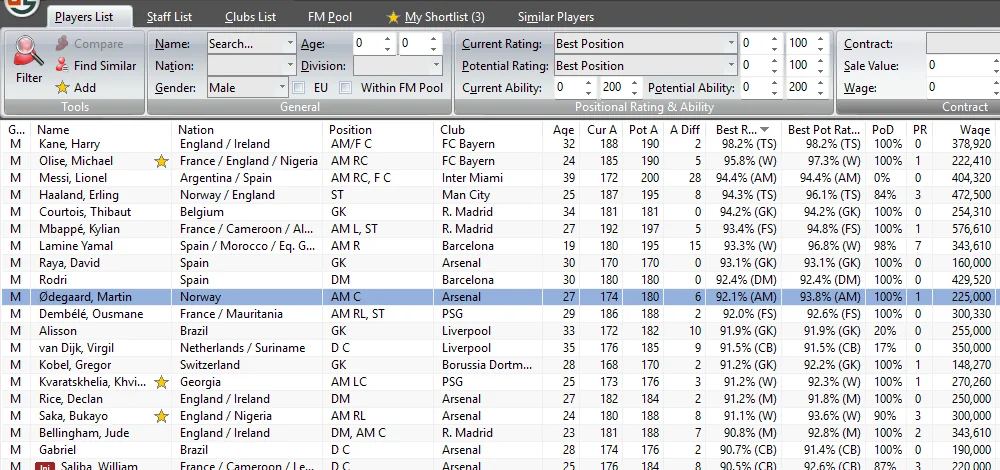Sort by the Pot A column header

[643, 129]
